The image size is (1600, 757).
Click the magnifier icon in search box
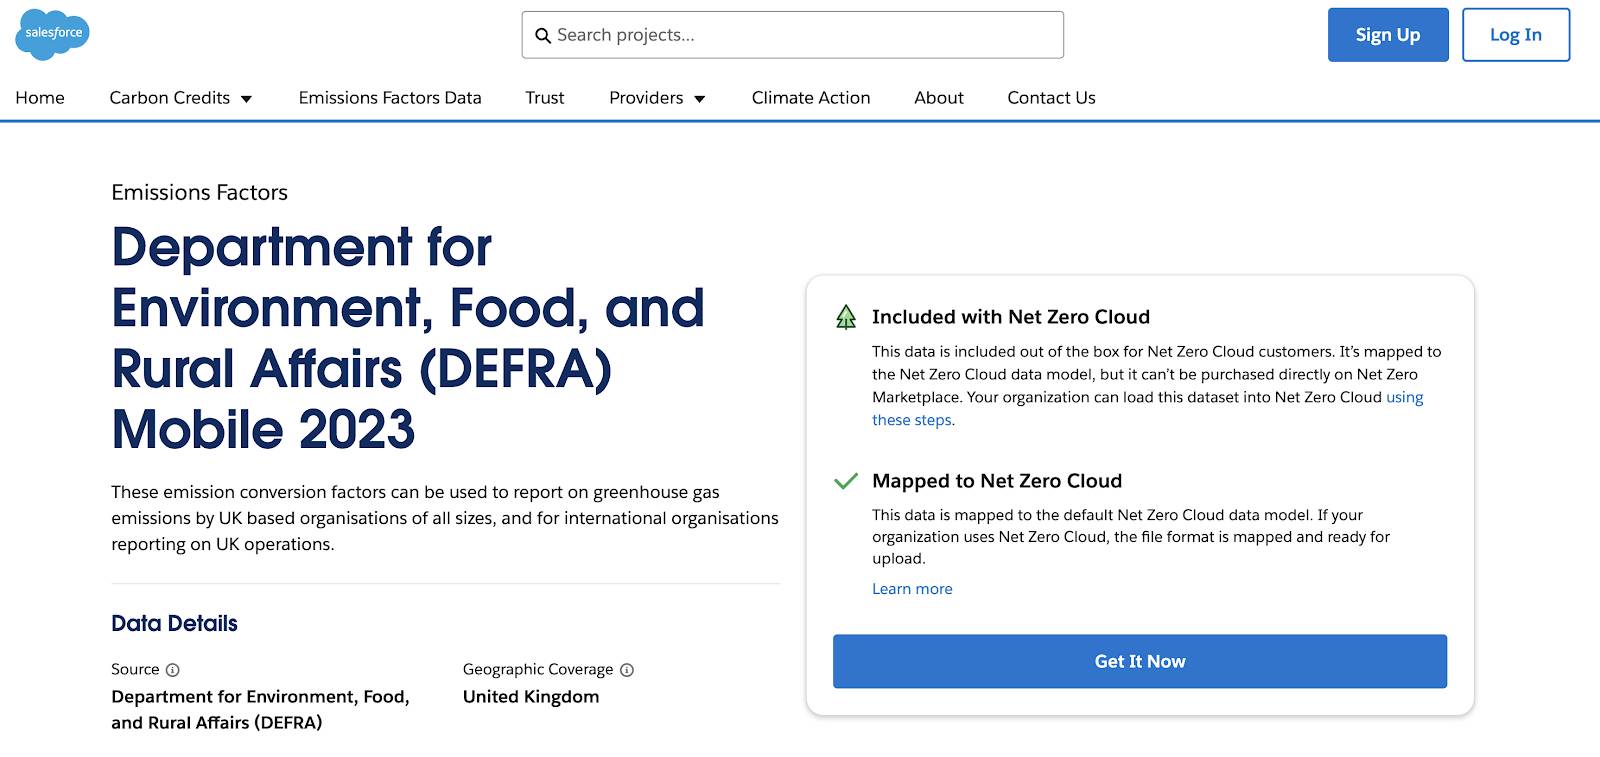(543, 36)
